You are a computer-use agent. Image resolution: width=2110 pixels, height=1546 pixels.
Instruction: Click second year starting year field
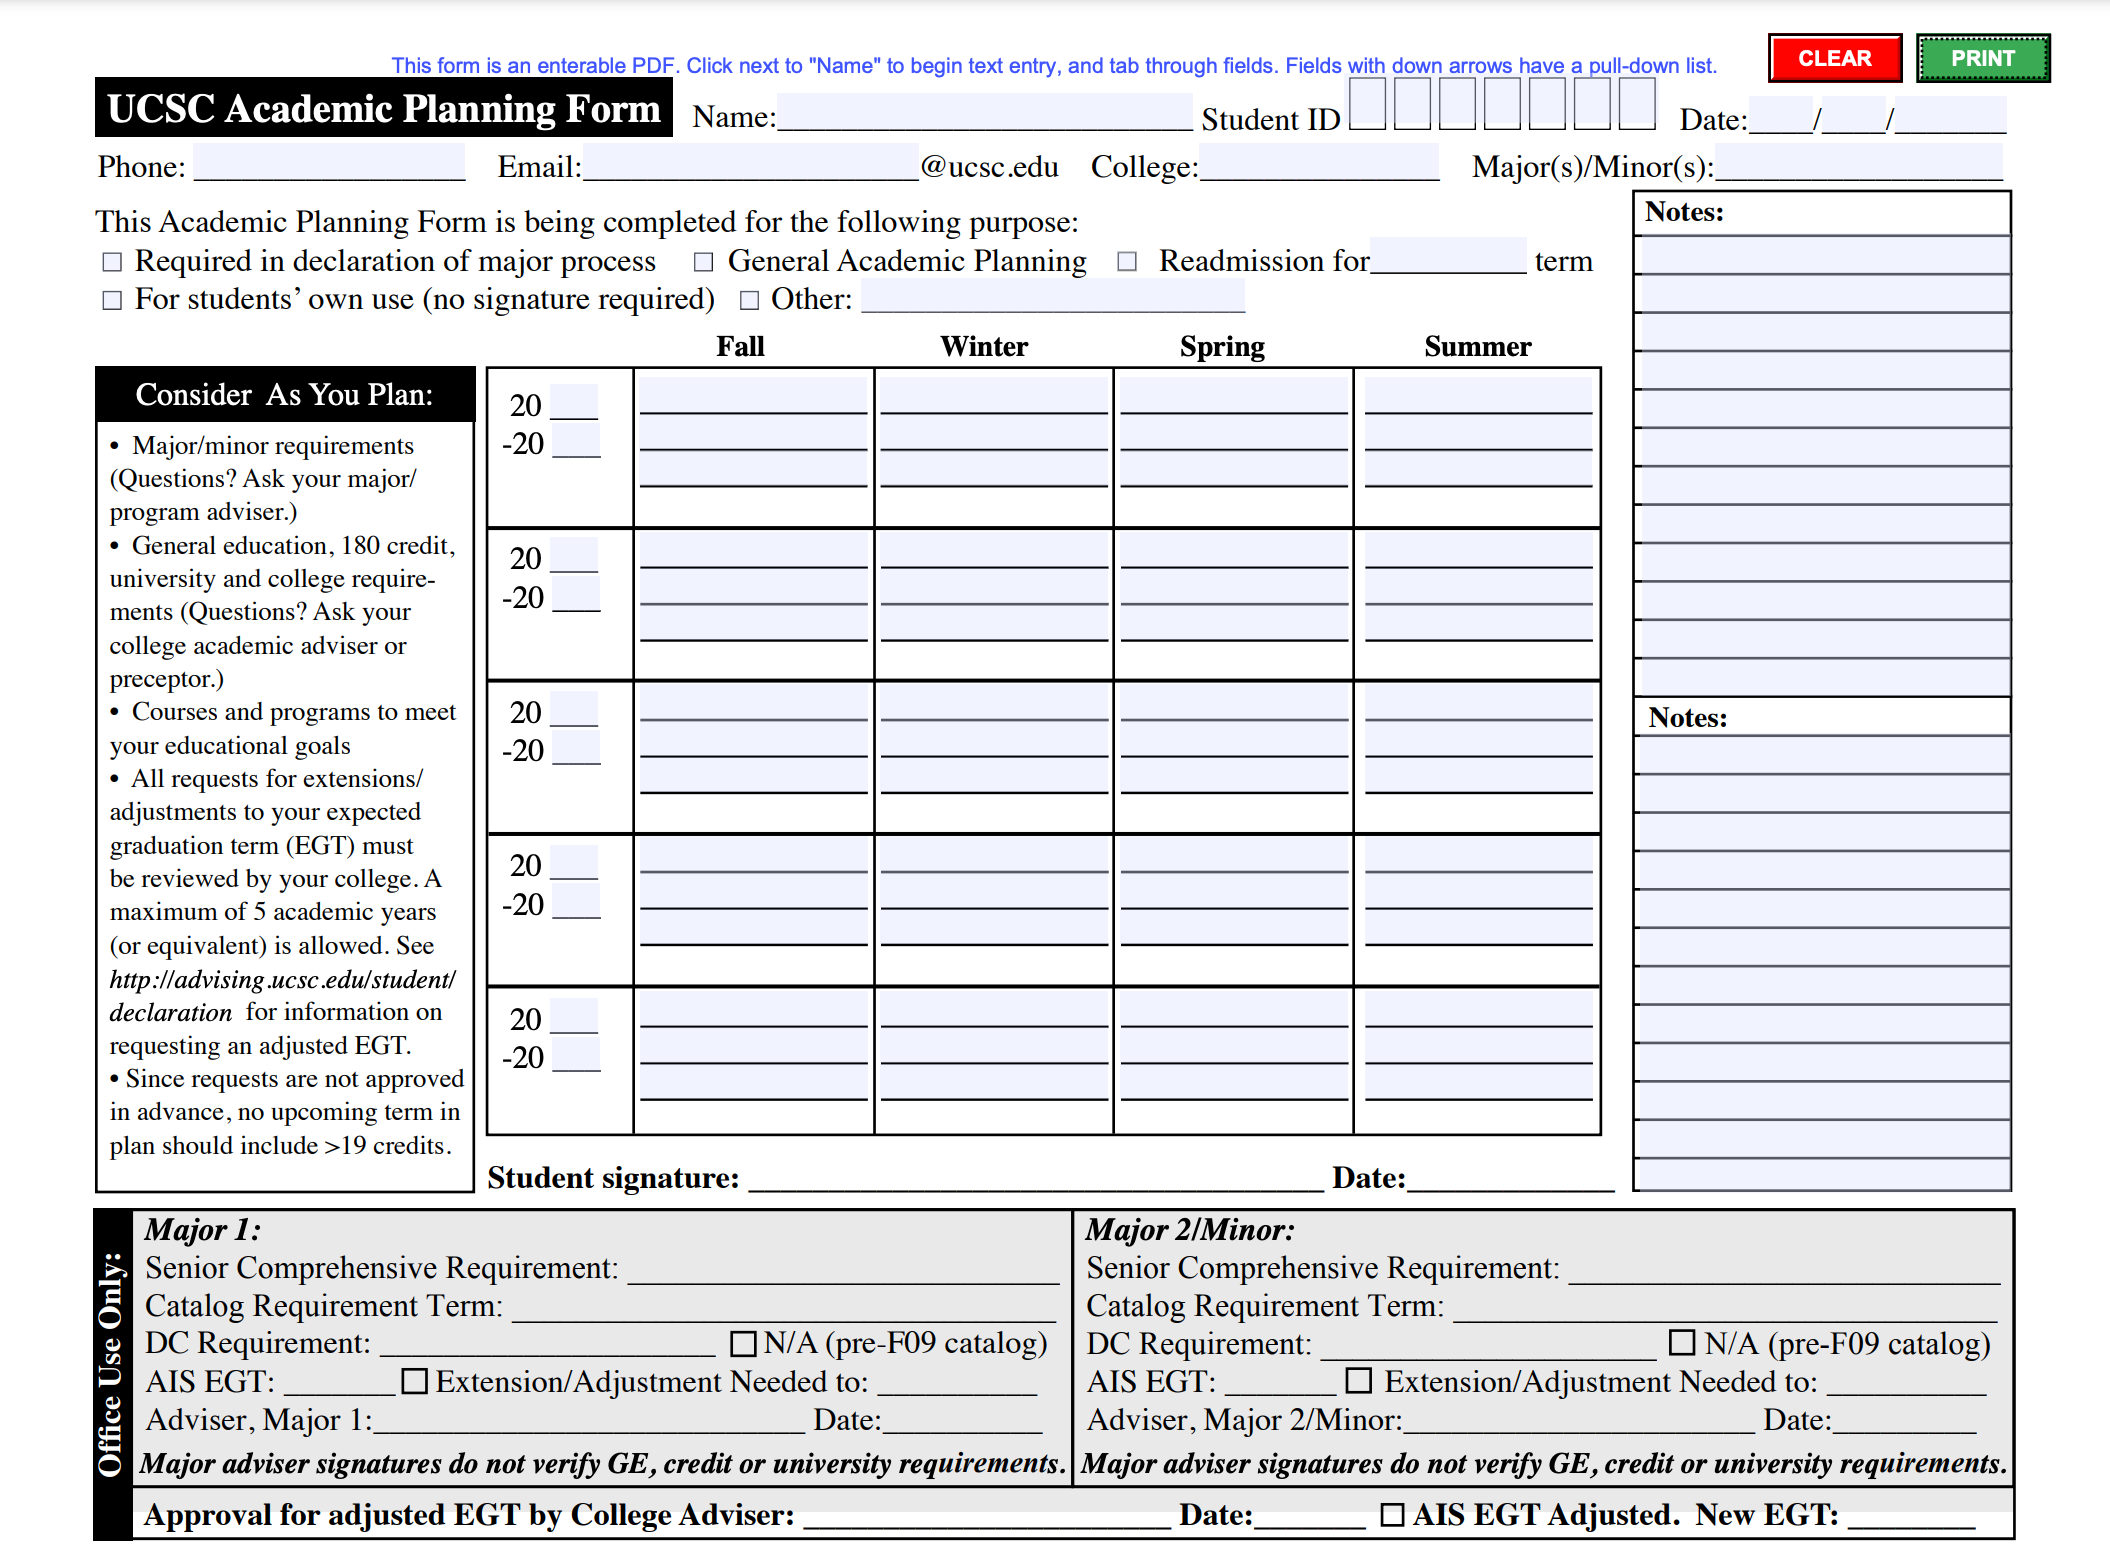574,555
